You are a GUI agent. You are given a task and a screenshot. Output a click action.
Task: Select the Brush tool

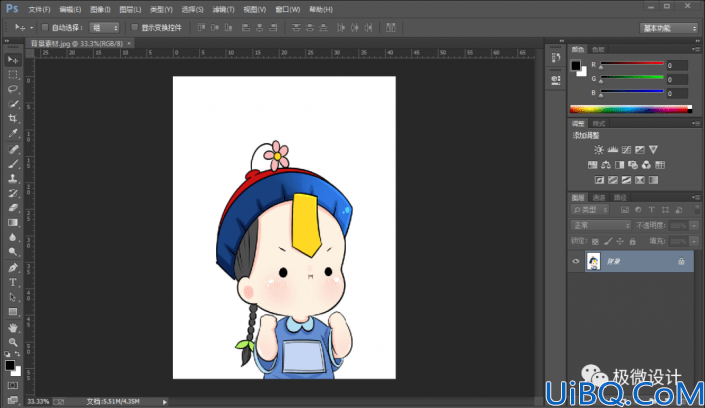[13, 164]
